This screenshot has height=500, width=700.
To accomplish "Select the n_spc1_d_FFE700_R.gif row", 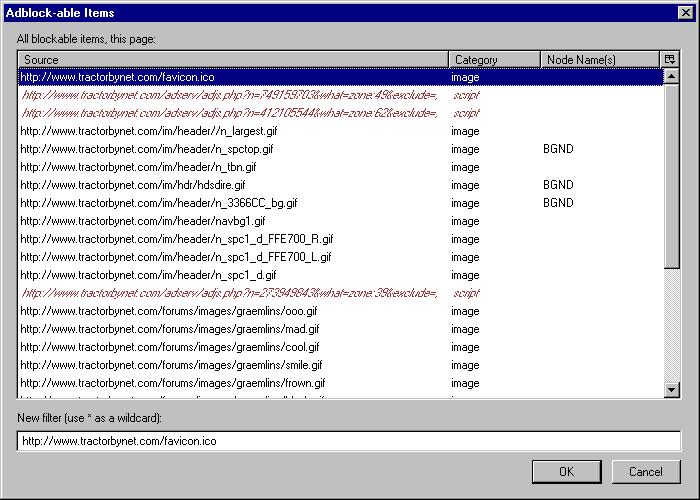I will tap(341, 239).
